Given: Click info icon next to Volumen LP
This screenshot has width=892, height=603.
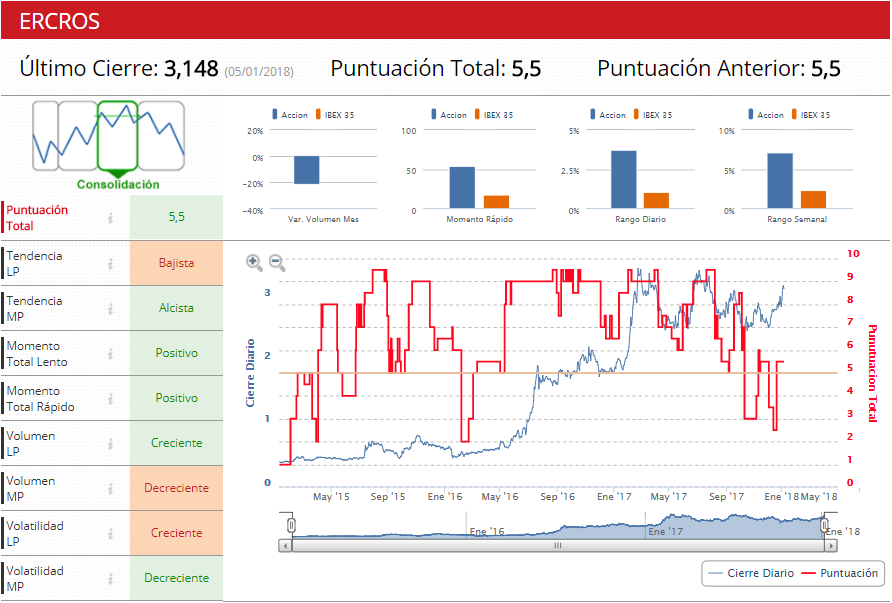Looking at the screenshot, I should coord(111,443).
